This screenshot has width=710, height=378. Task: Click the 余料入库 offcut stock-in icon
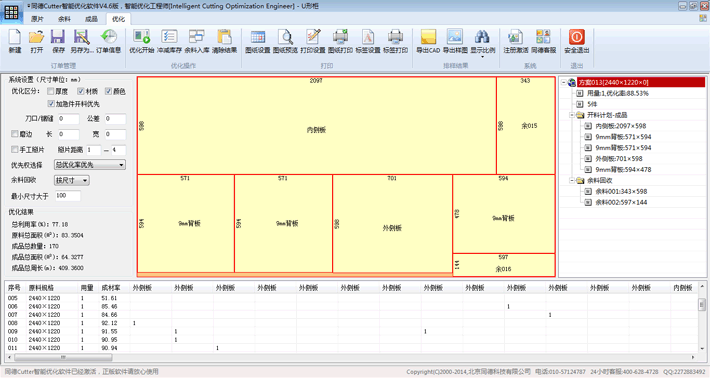[x=197, y=41]
